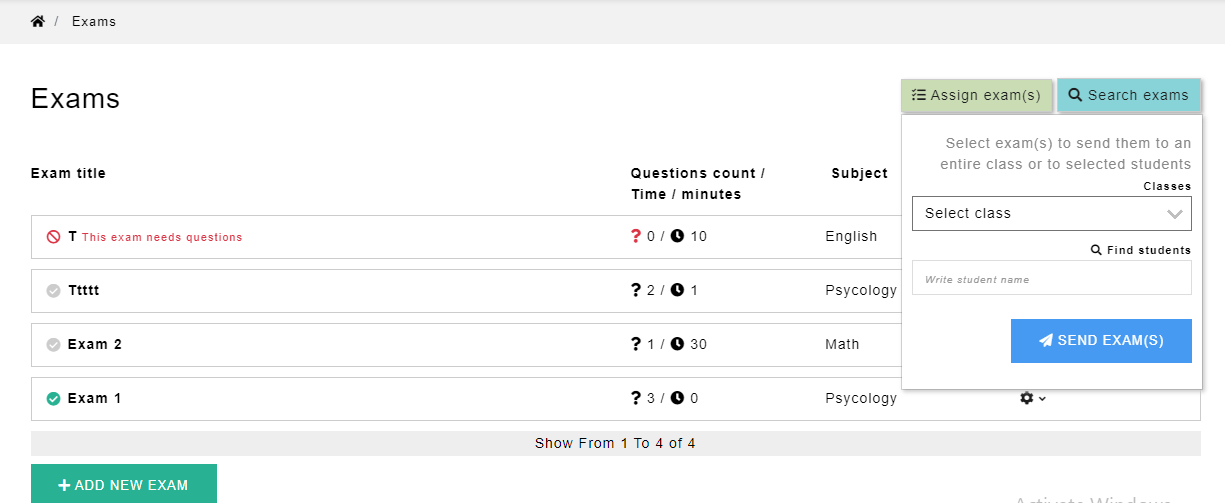Focus the Write student name field
The image size is (1225, 503).
coord(1051,279)
